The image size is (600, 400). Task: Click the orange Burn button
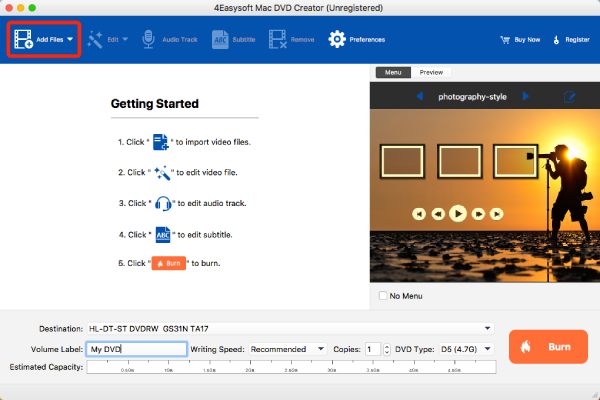click(548, 347)
